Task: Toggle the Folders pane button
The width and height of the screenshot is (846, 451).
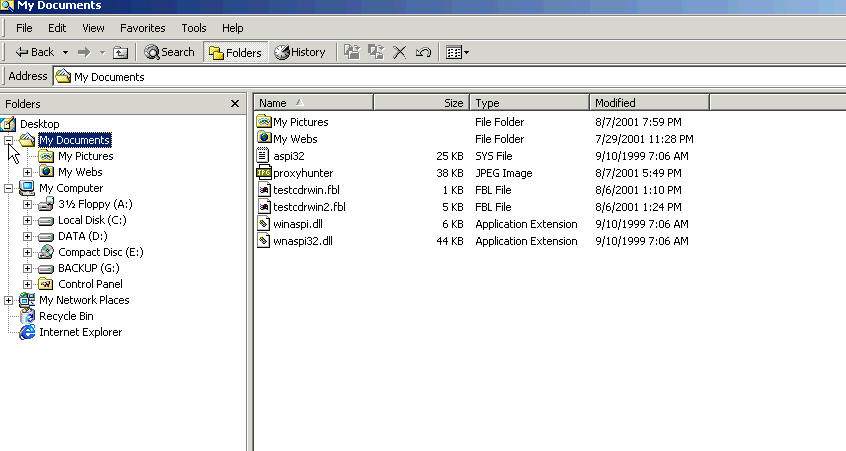Action: [235, 52]
